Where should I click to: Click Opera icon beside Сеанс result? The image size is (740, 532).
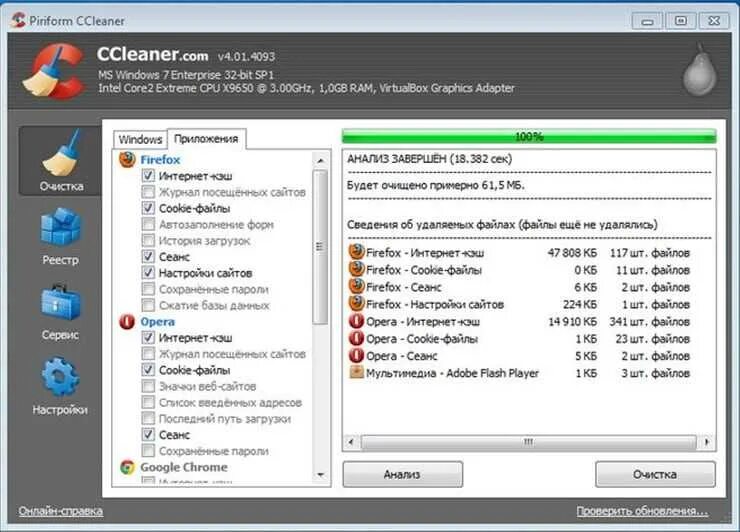coord(356,355)
